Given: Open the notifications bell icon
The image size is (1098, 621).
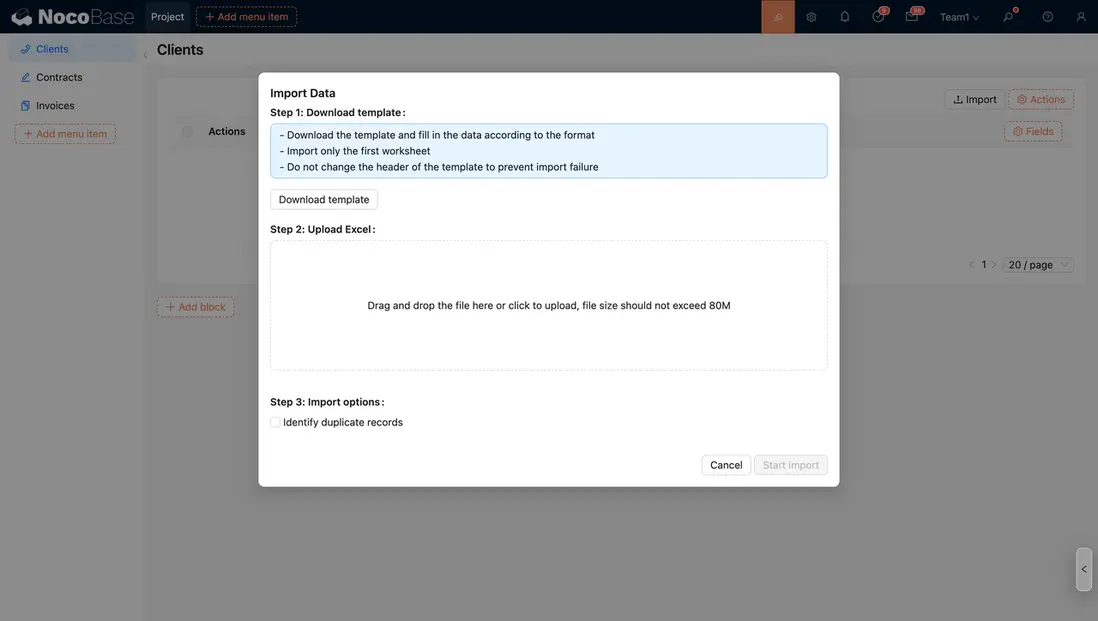Looking at the screenshot, I should 845,17.
